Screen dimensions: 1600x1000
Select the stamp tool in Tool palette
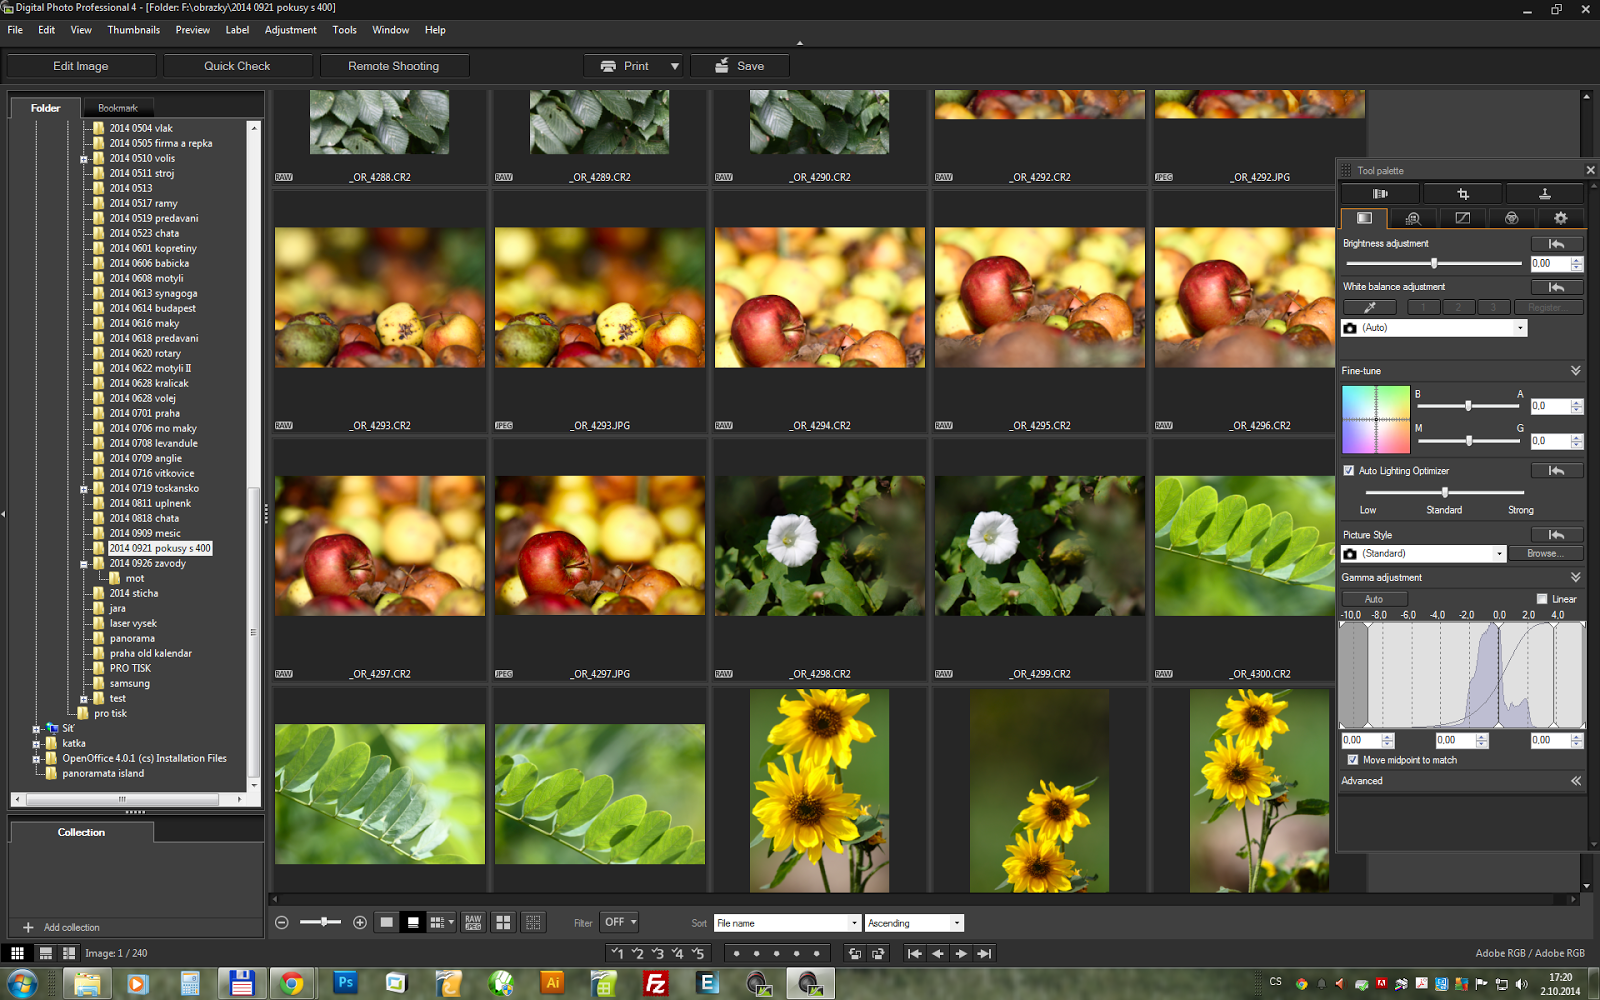point(1544,194)
